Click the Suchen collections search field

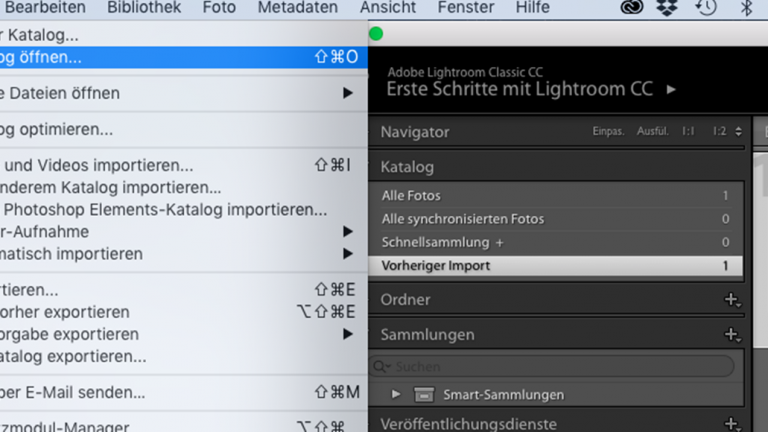point(552,366)
